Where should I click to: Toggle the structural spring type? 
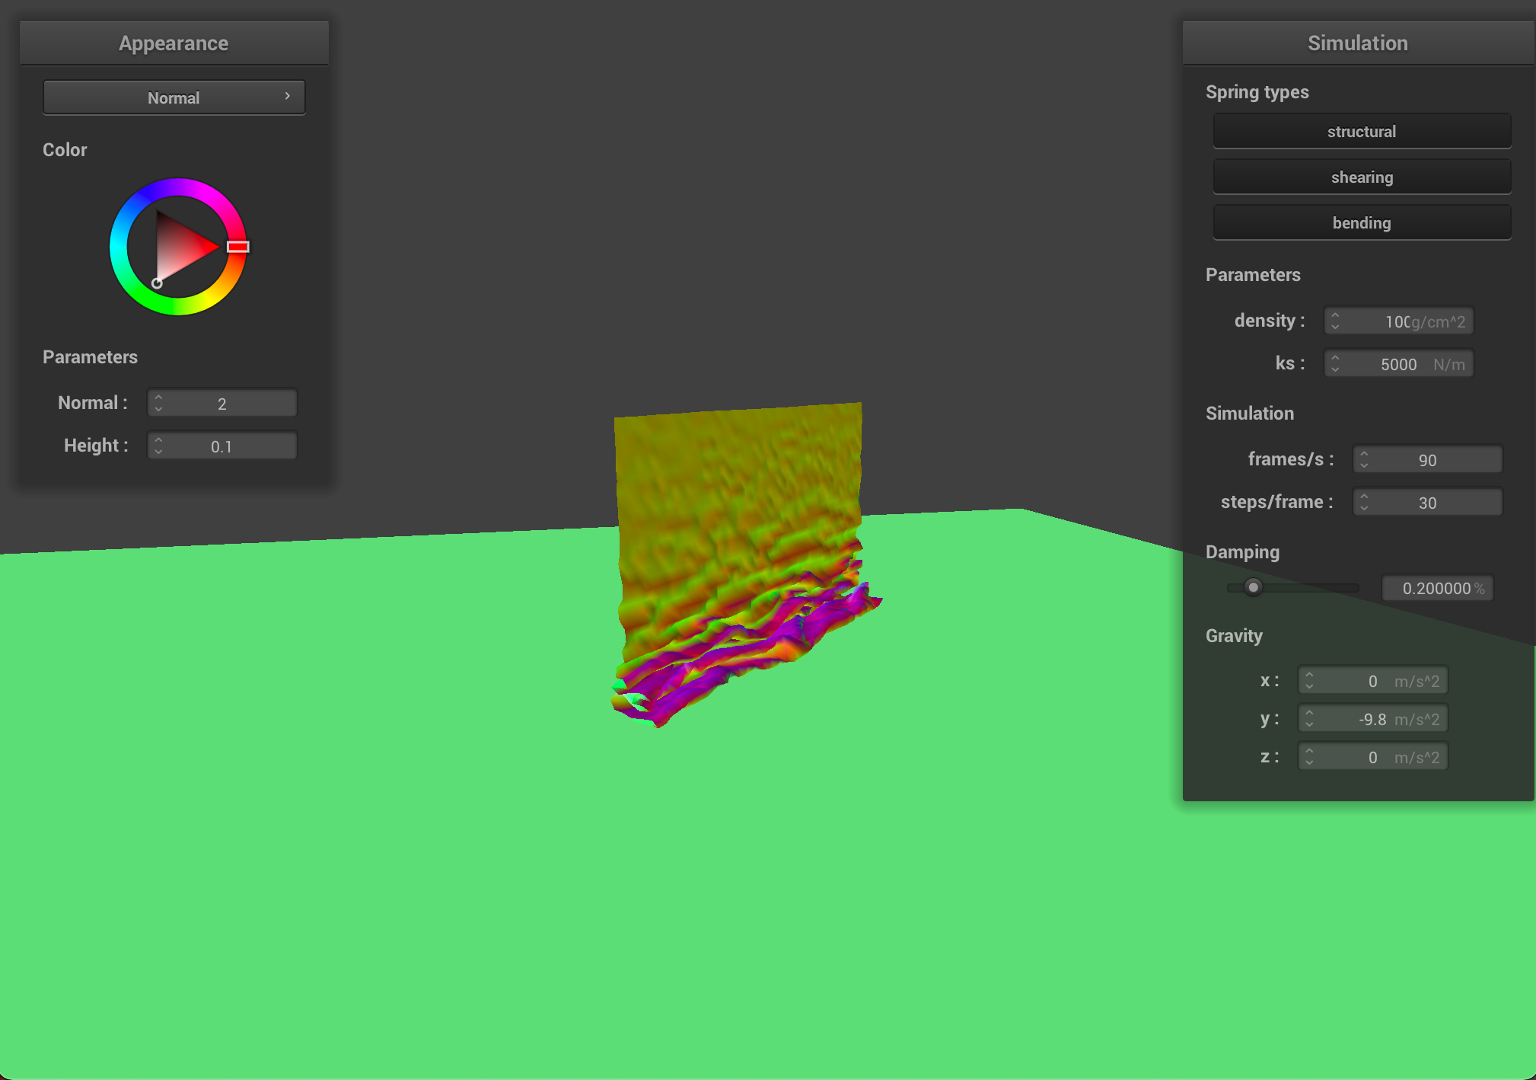[1361, 132]
